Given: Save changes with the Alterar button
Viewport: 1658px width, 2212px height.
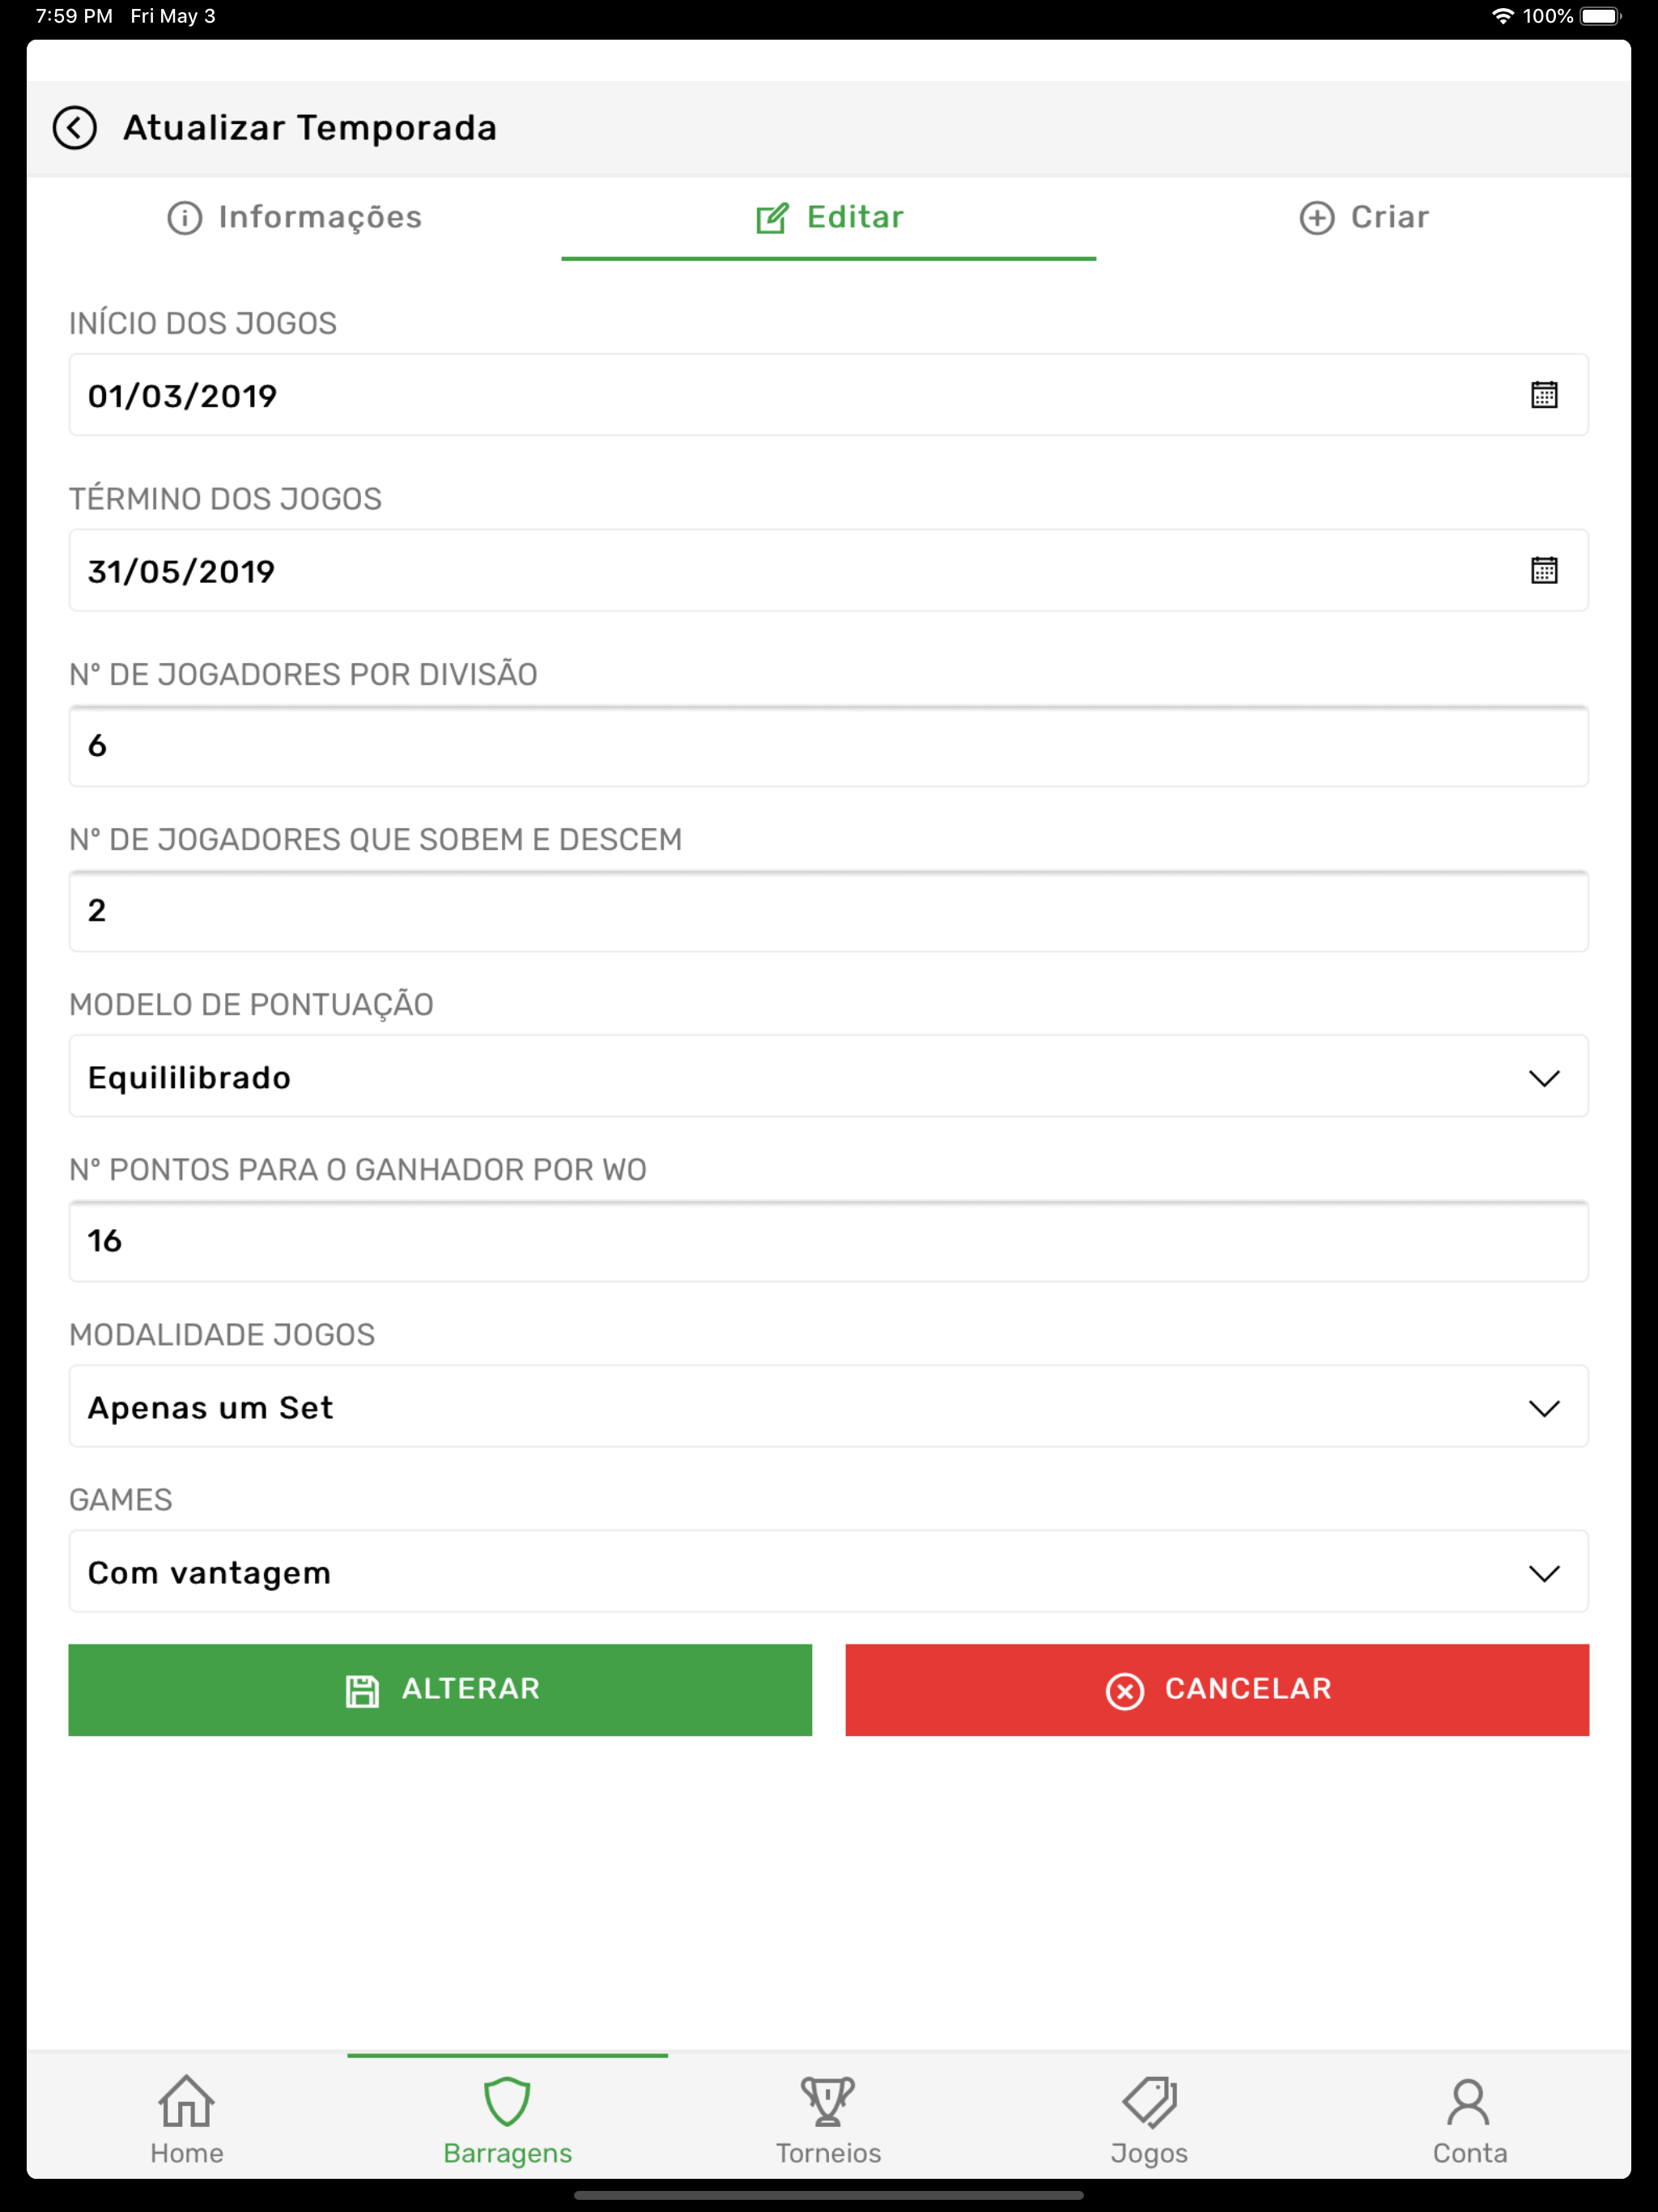Looking at the screenshot, I should coord(440,1690).
